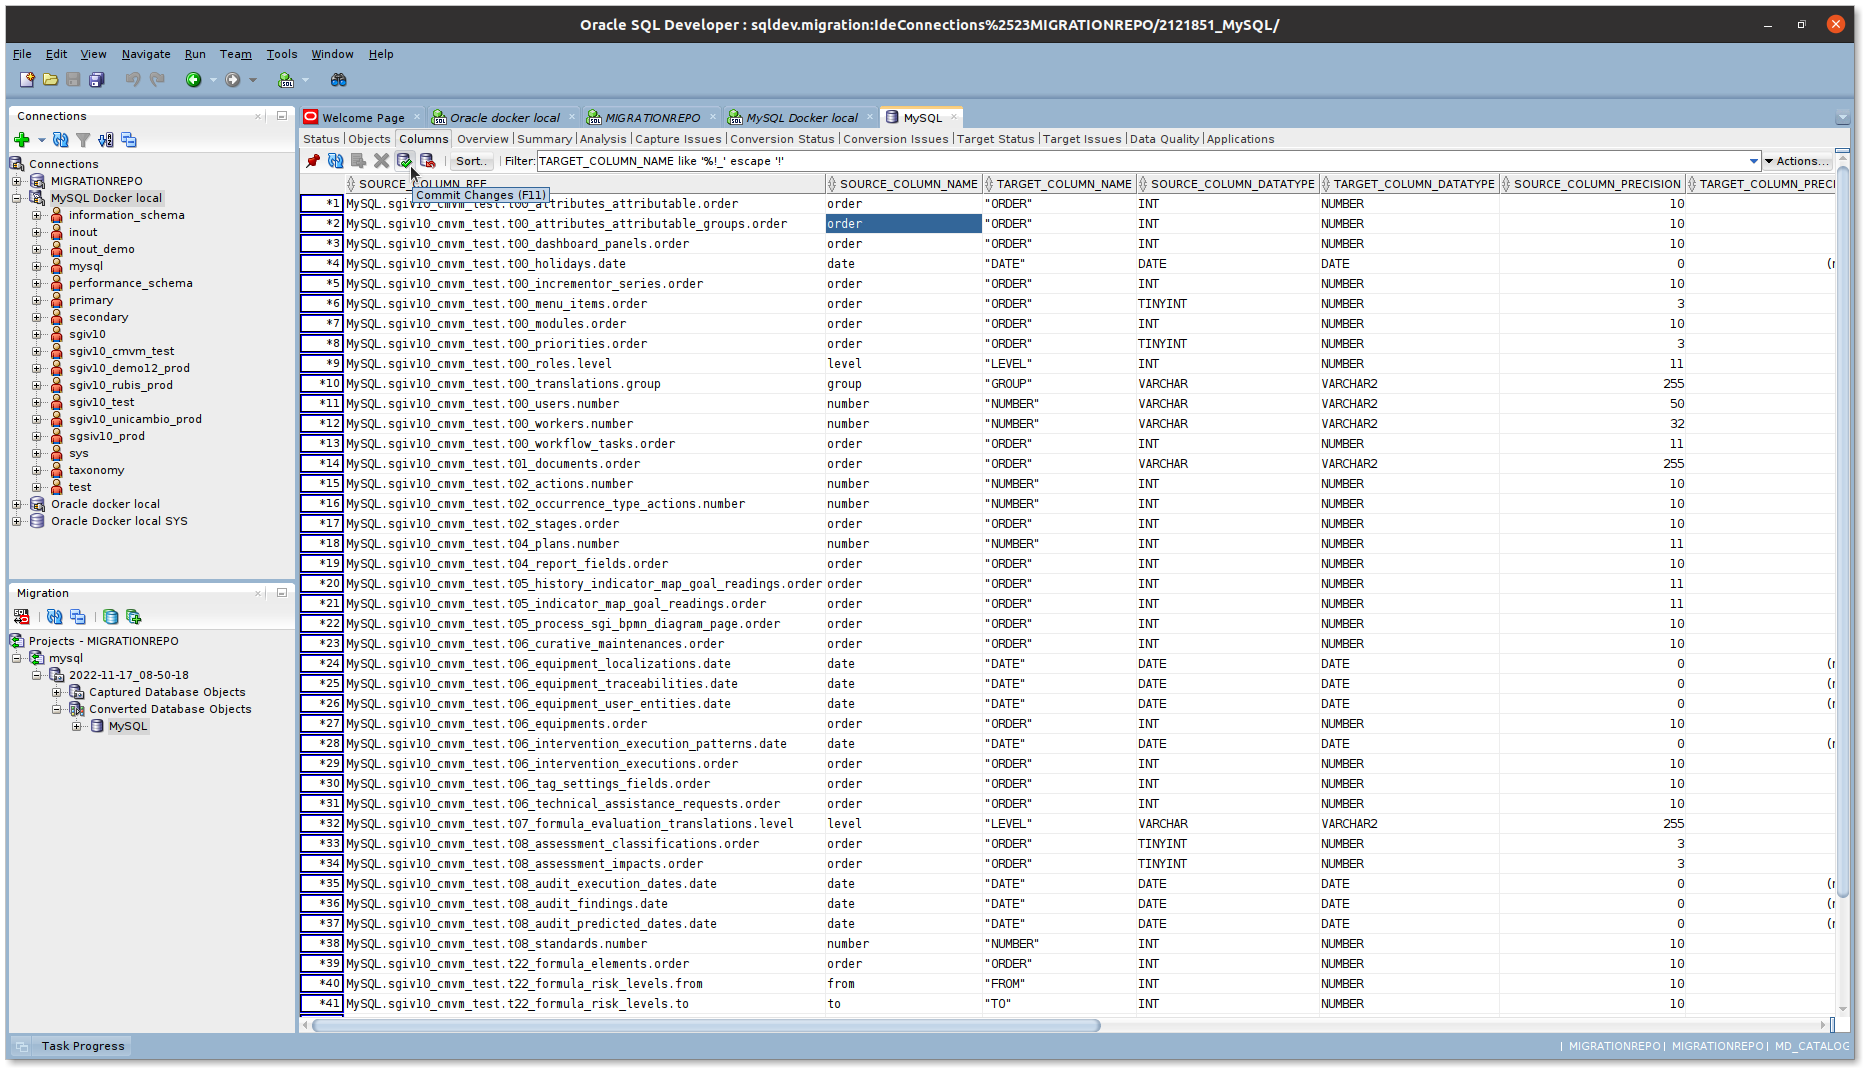Expand the MIGRATIONREPO connection node
The height and width of the screenshot is (1069, 1864).
16,180
